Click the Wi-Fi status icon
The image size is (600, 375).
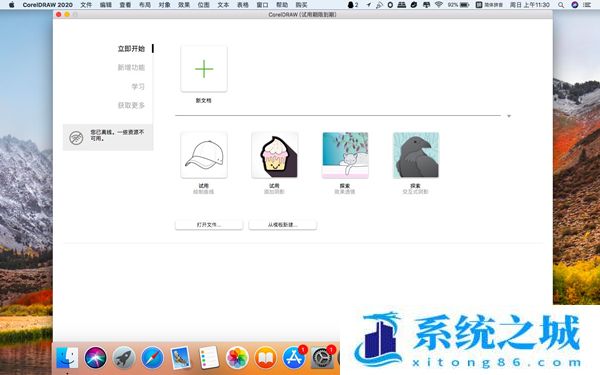tap(439, 5)
